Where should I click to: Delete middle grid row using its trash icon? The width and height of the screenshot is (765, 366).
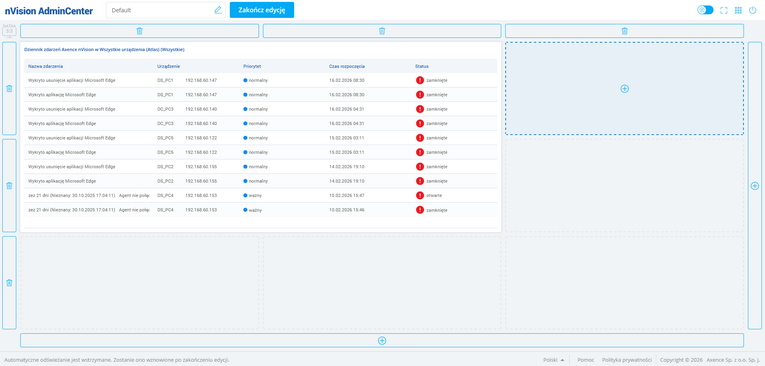tap(9, 185)
